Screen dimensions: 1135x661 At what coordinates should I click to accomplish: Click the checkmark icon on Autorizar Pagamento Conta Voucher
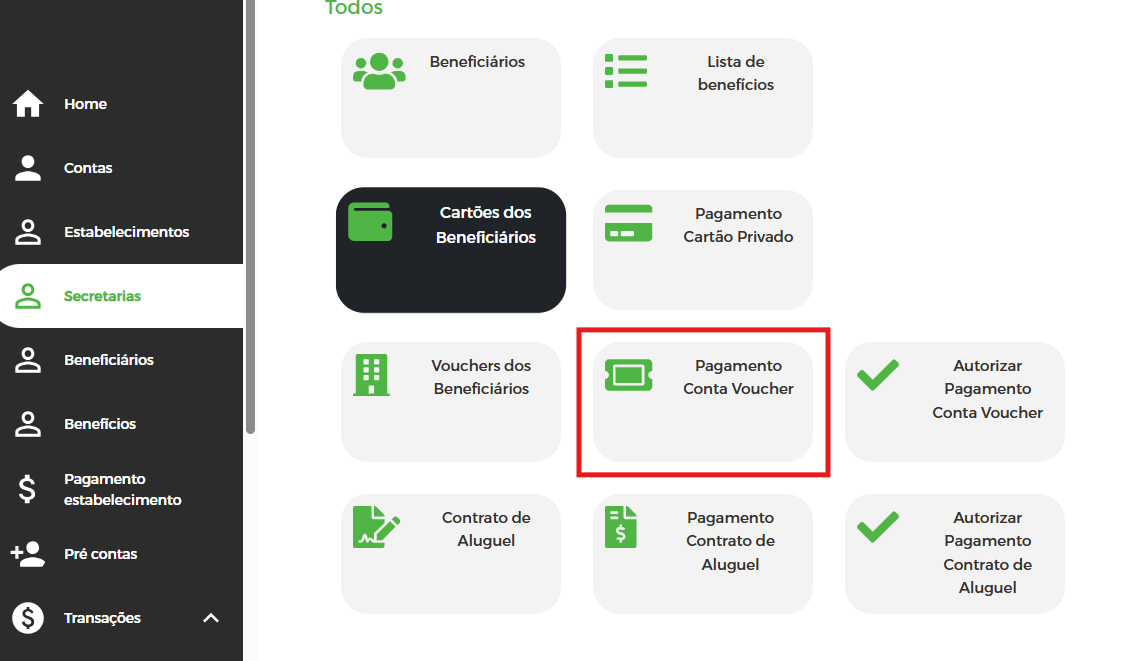[878, 375]
